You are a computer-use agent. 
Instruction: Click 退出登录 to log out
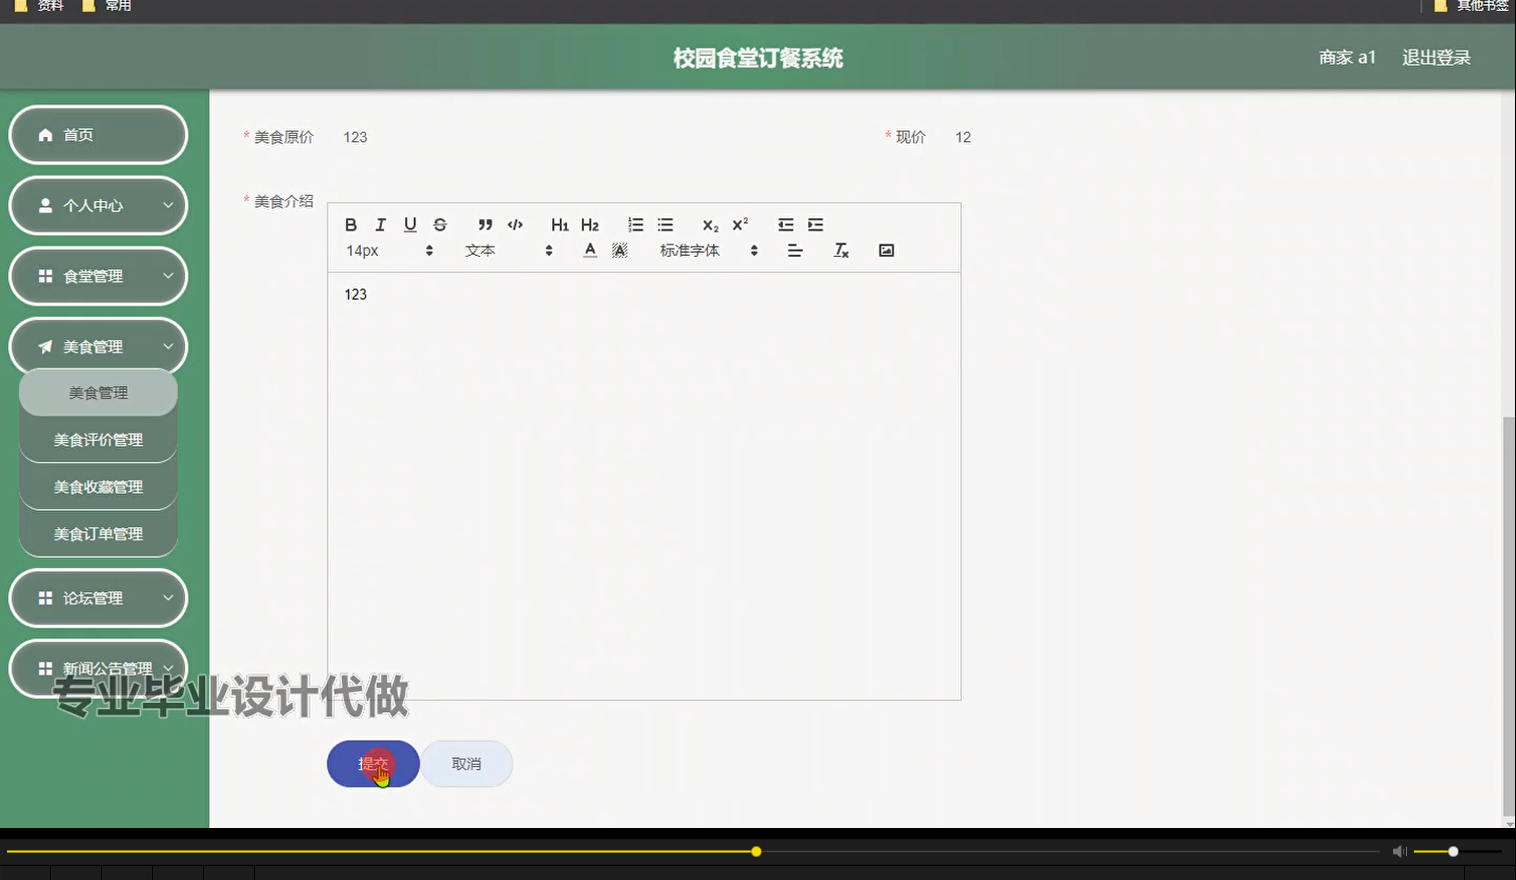point(1436,57)
